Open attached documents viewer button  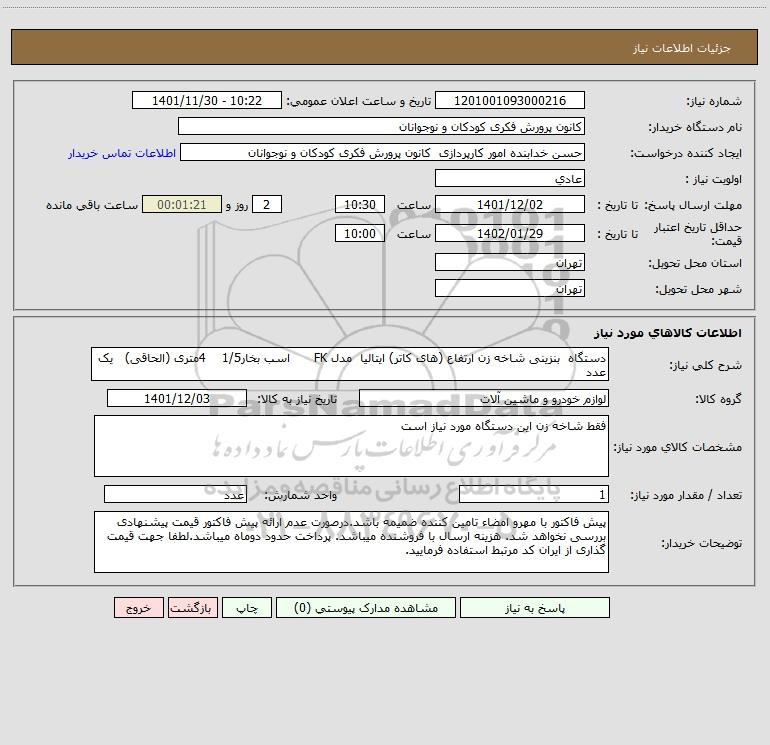366,608
